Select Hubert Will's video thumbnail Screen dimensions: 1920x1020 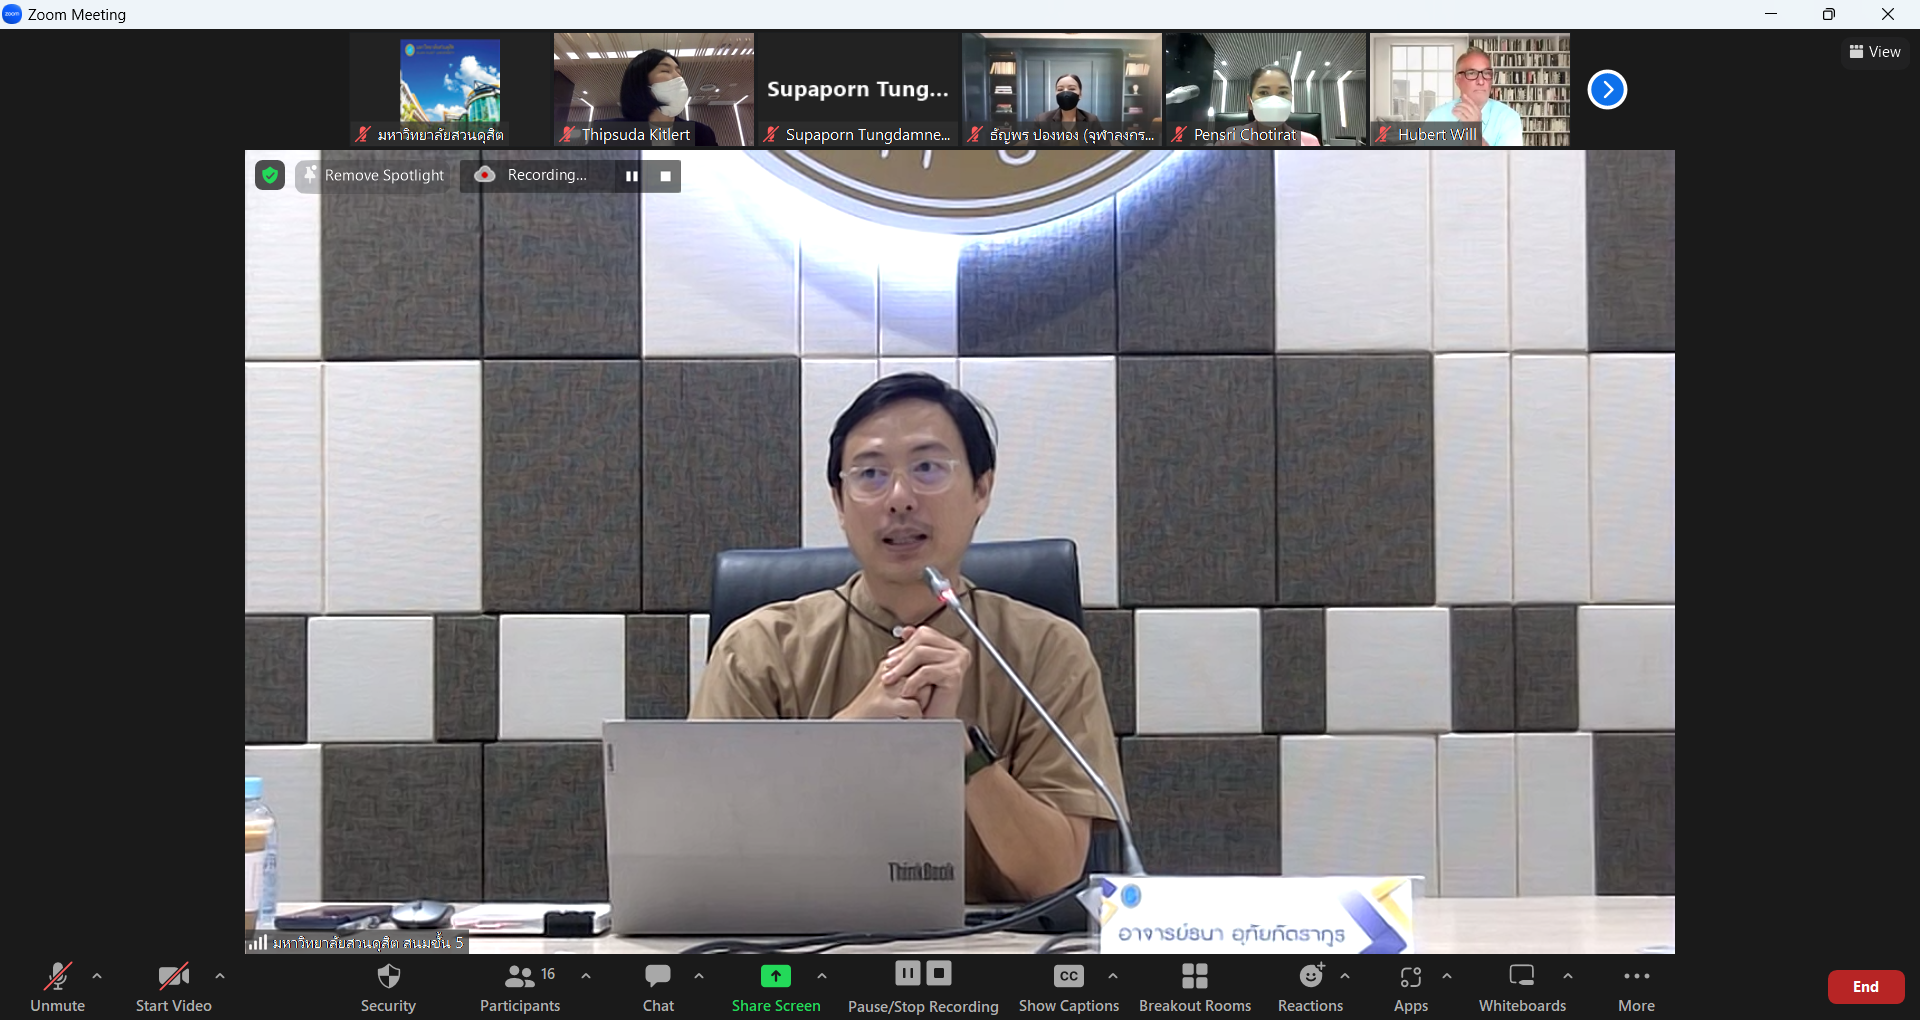tap(1470, 90)
